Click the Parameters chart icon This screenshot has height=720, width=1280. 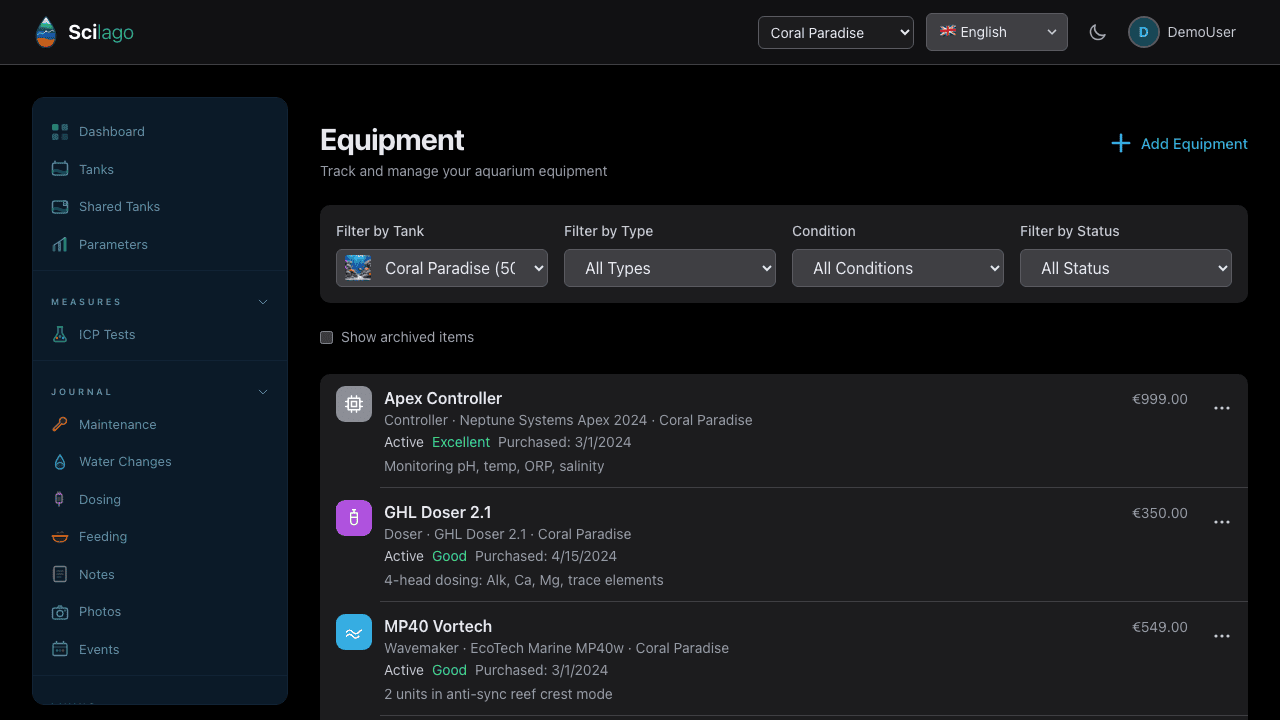tap(60, 244)
